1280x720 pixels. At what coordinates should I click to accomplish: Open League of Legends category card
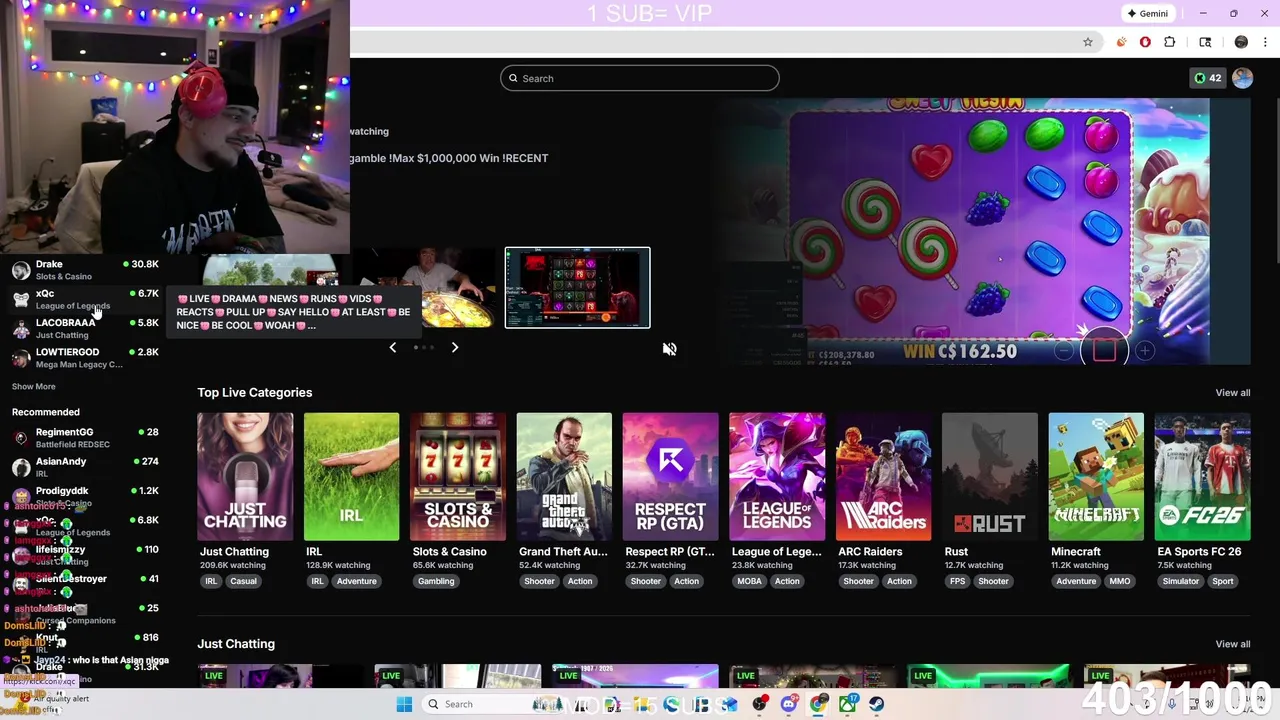click(x=777, y=477)
